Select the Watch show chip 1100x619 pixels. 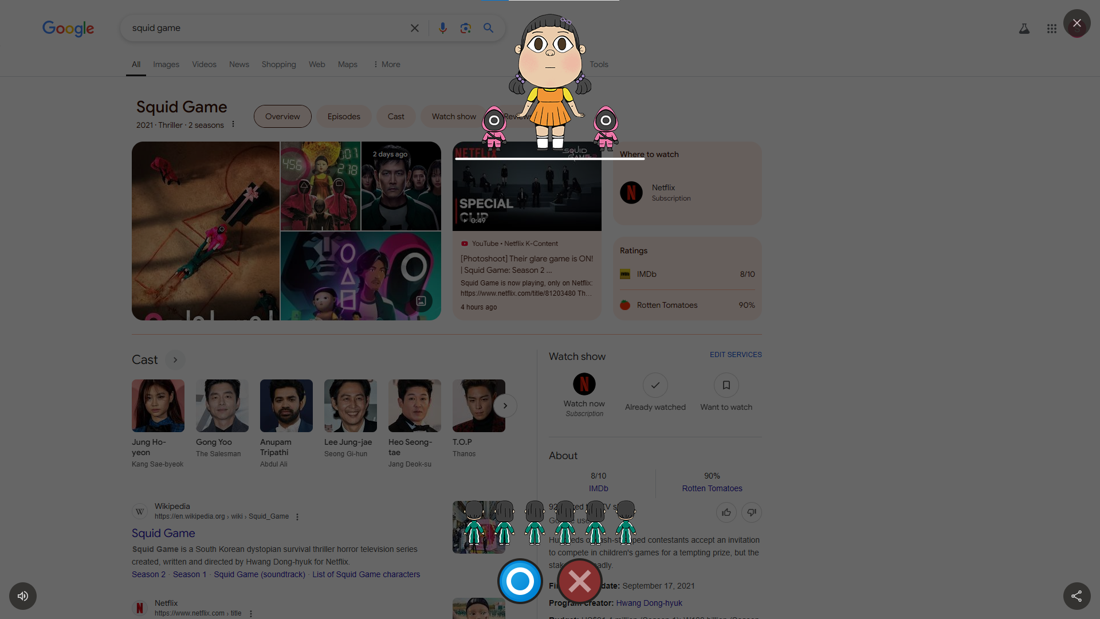tap(453, 117)
